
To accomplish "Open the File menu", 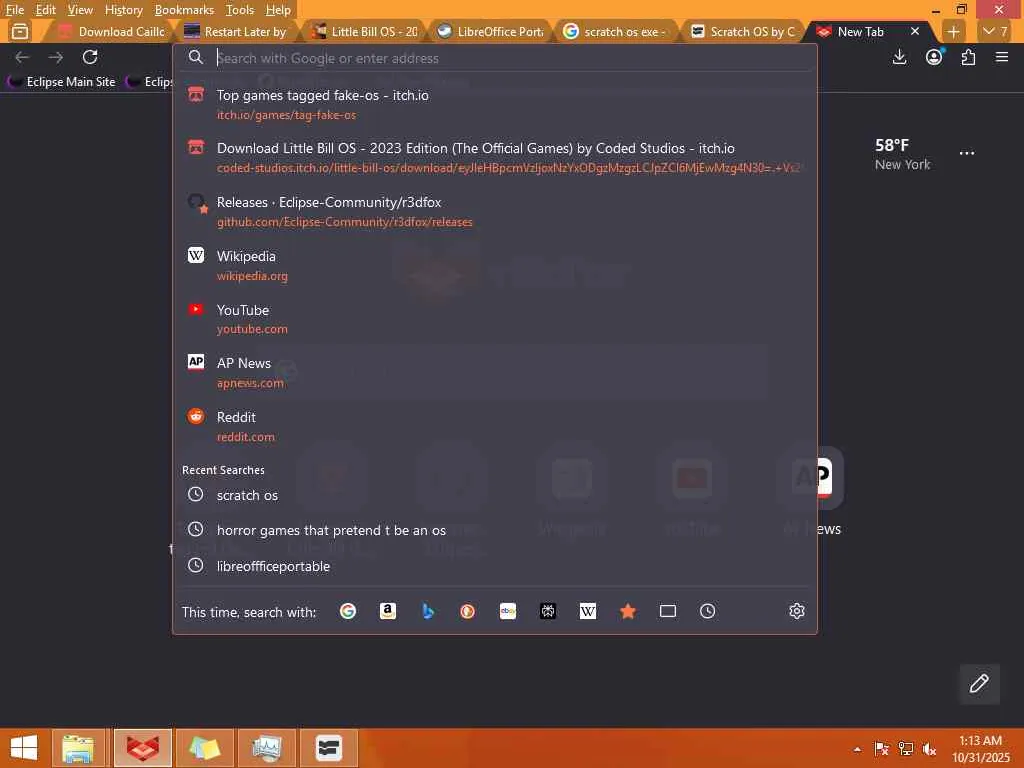I will point(14,10).
